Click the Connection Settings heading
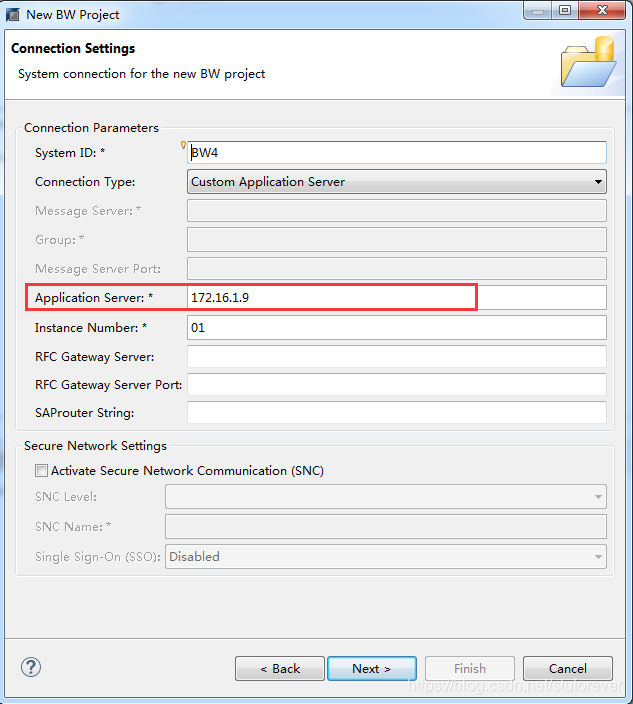Image resolution: width=633 pixels, height=704 pixels. [73, 48]
